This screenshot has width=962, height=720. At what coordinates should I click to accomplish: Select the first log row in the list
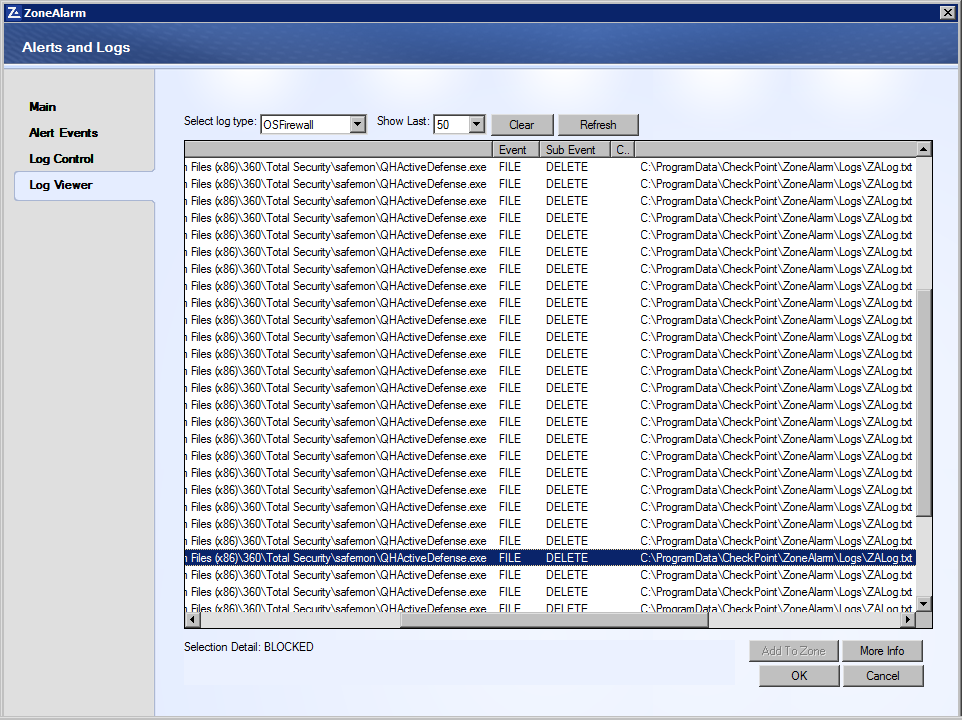(x=550, y=167)
